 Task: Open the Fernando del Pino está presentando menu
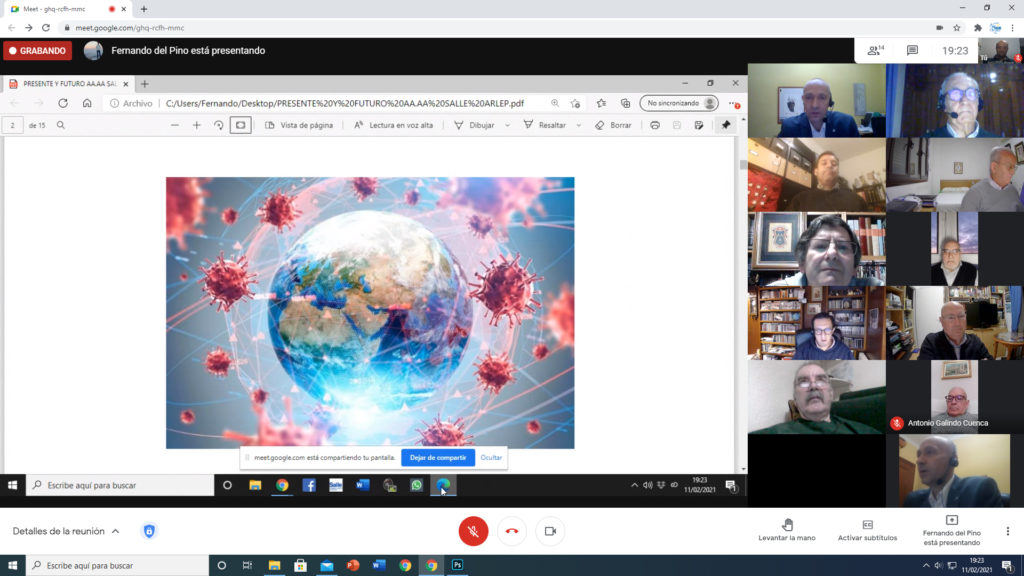[951, 530]
